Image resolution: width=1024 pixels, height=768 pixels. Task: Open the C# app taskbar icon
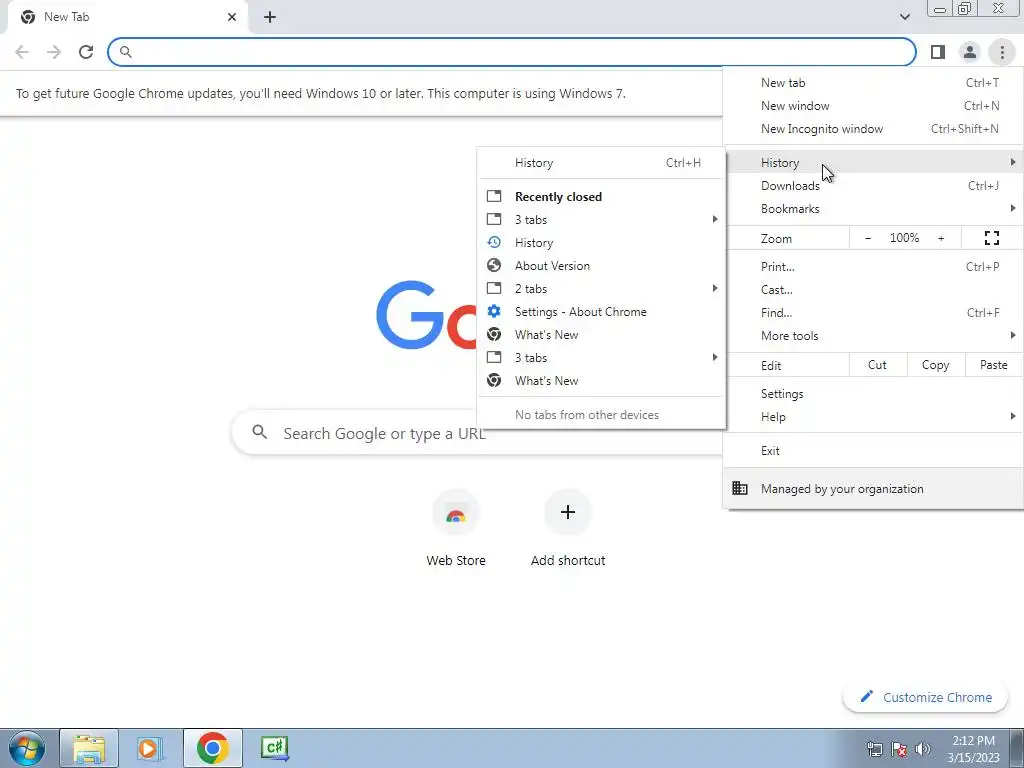(274, 748)
